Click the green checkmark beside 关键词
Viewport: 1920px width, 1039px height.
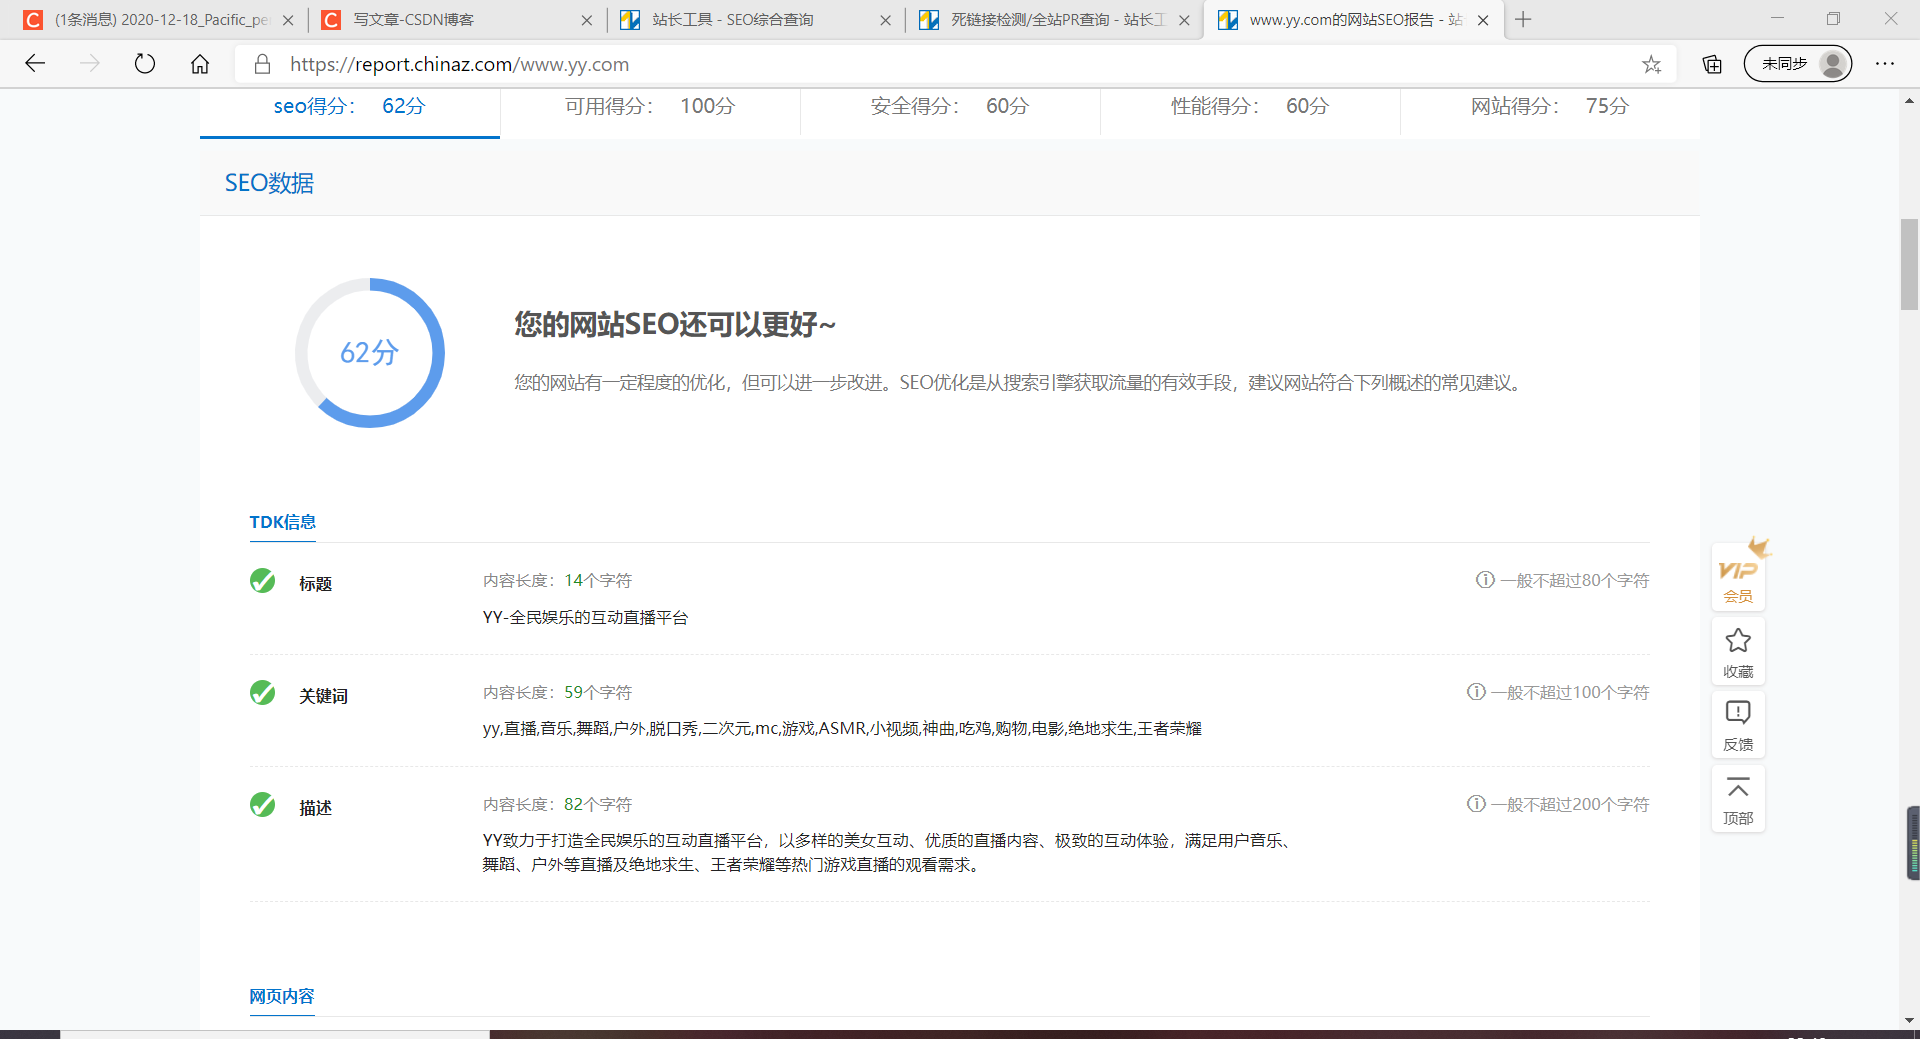[x=262, y=693]
